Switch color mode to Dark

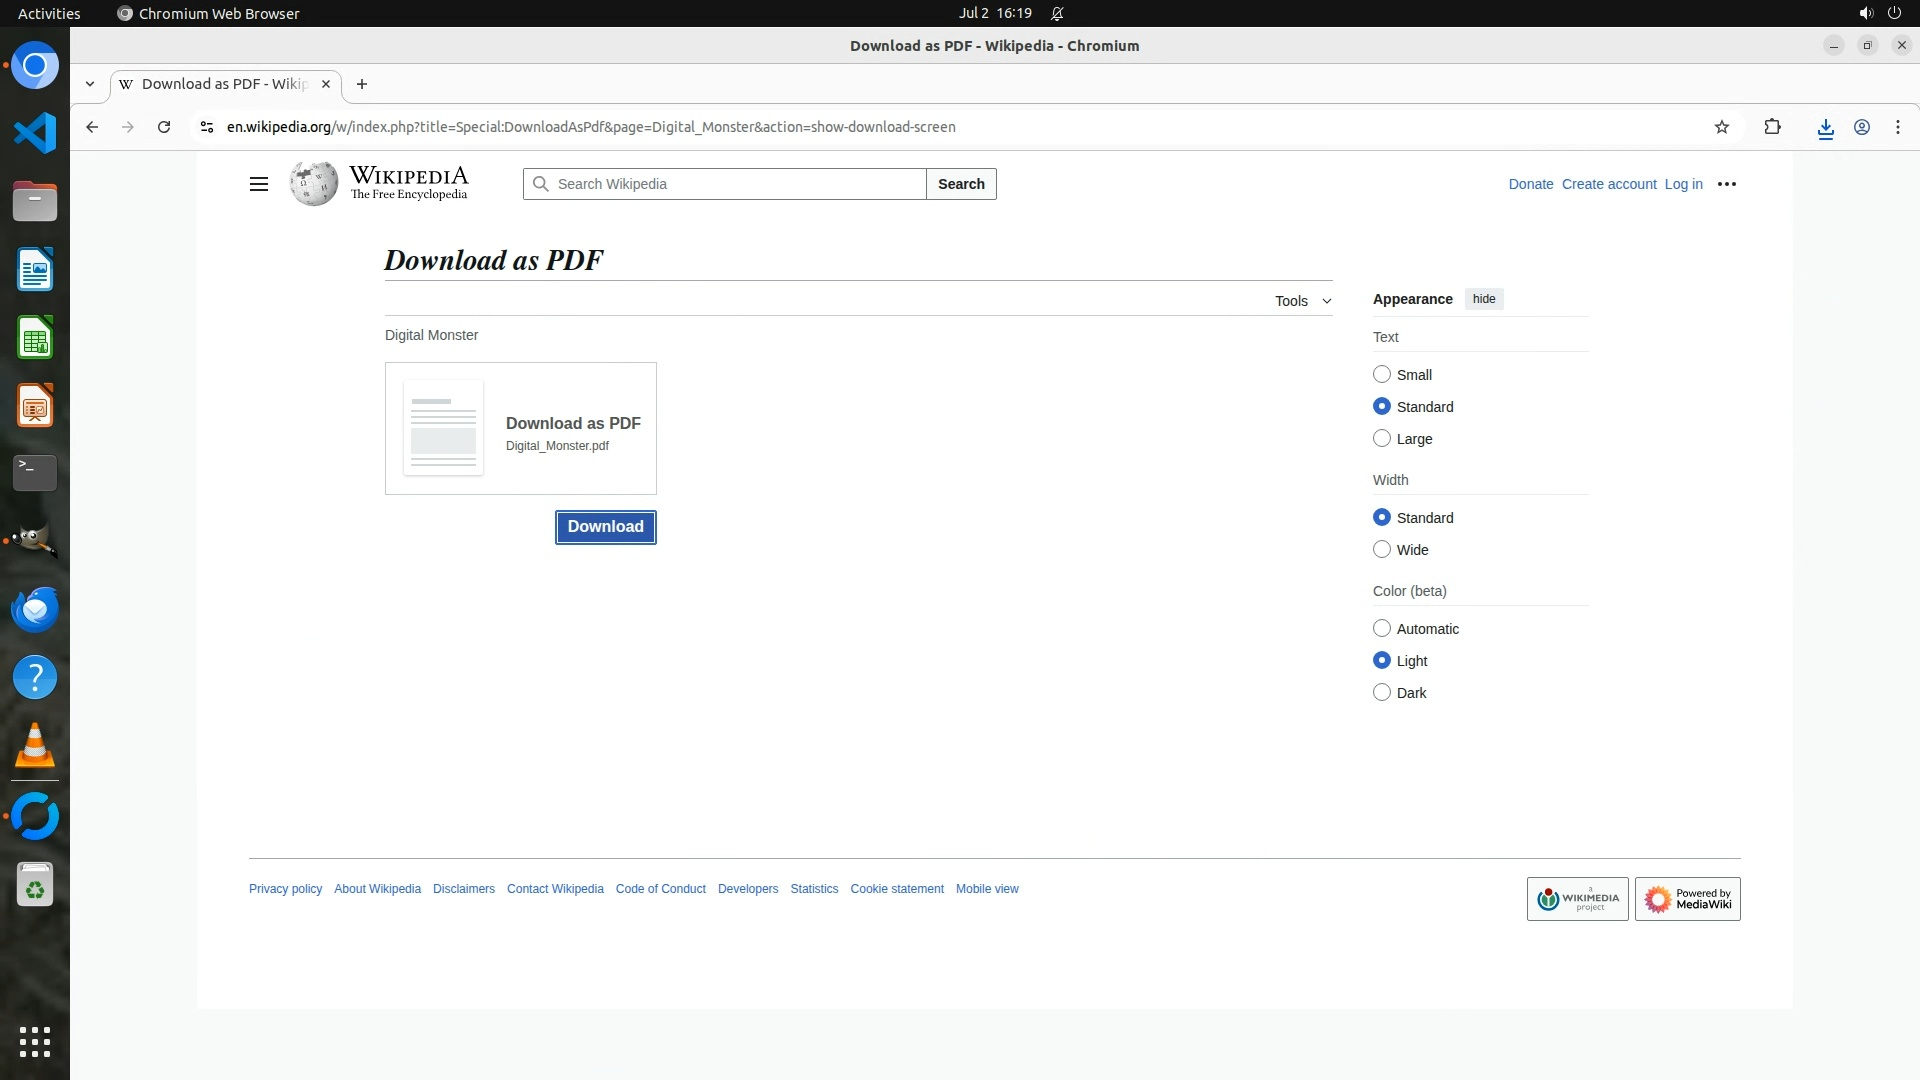(1382, 692)
